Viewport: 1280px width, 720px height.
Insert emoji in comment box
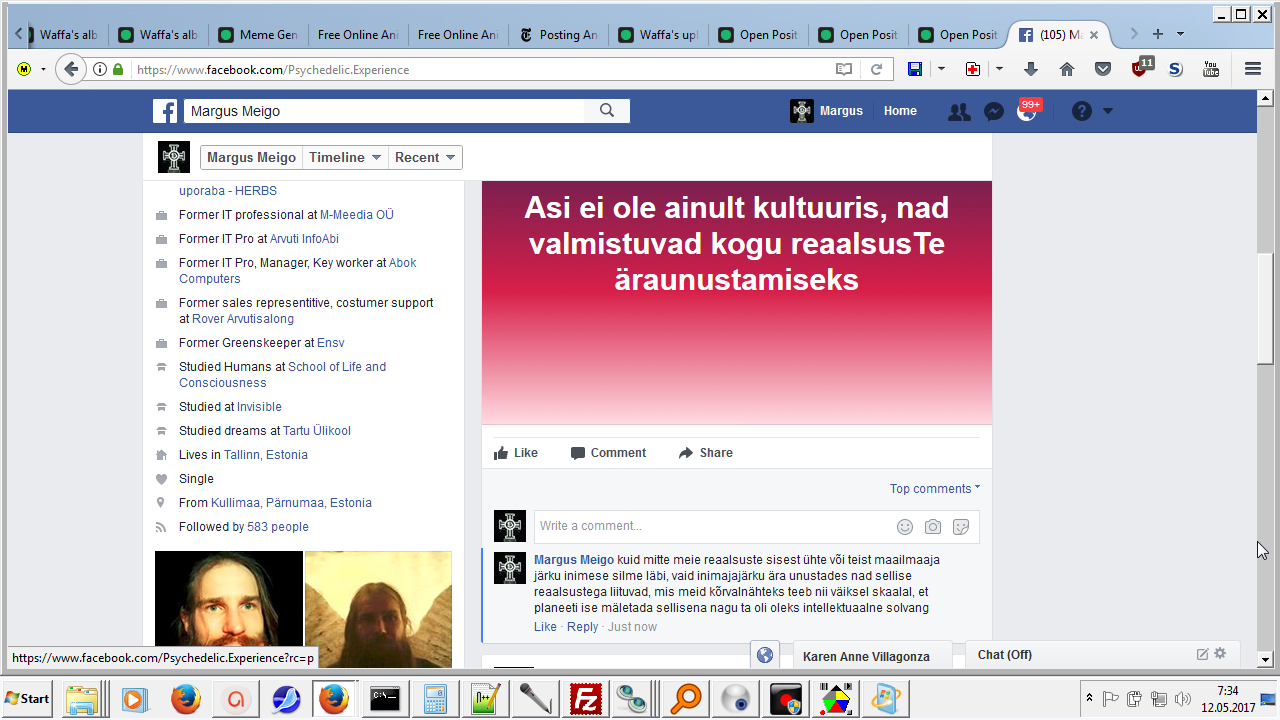click(x=905, y=527)
